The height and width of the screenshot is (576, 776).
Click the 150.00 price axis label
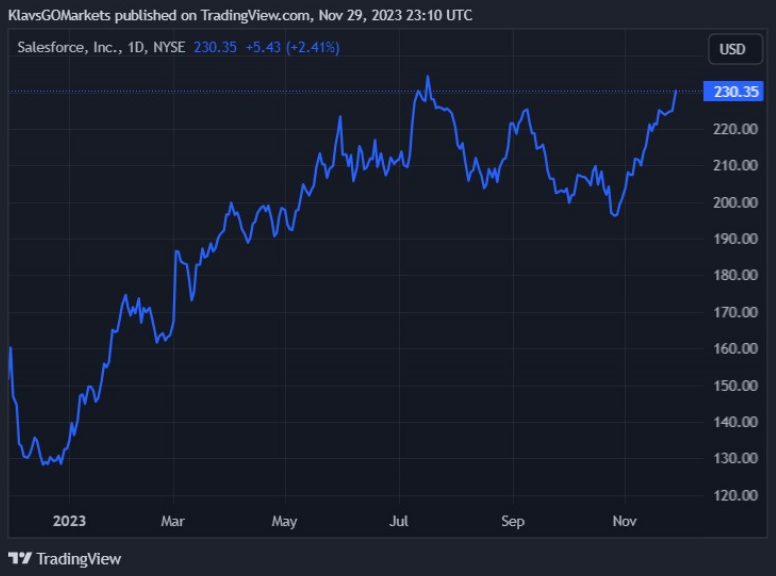pos(735,385)
